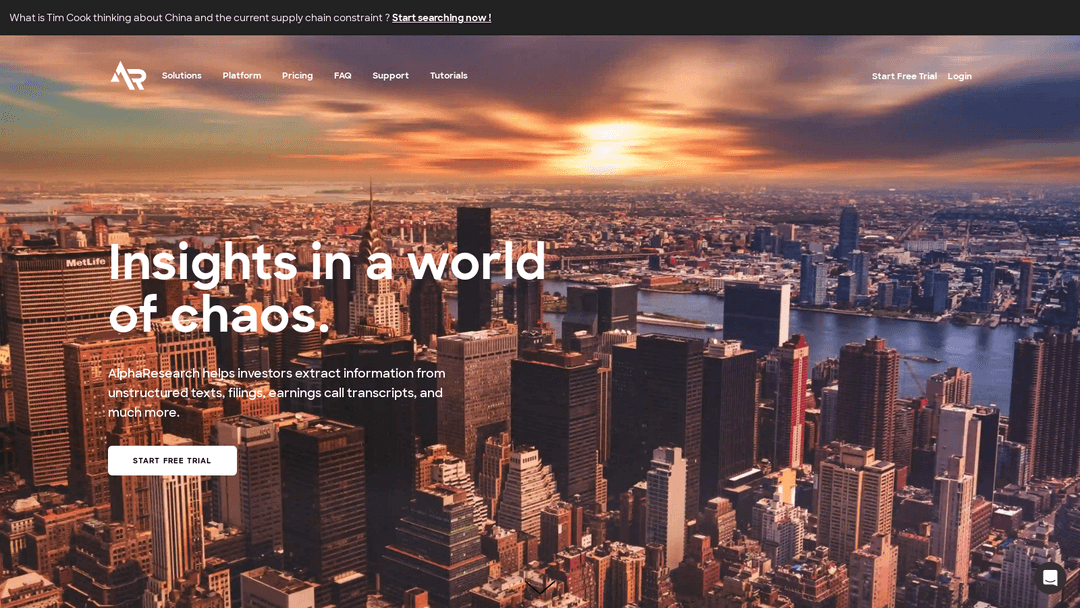Log in to your AlphaResearch account
This screenshot has height=608, width=1080.
(x=959, y=76)
